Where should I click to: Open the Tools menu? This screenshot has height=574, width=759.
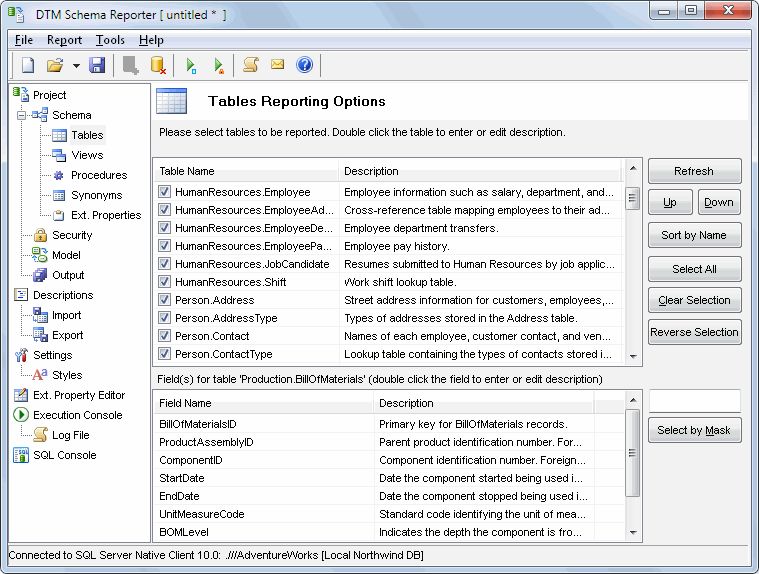(x=110, y=40)
